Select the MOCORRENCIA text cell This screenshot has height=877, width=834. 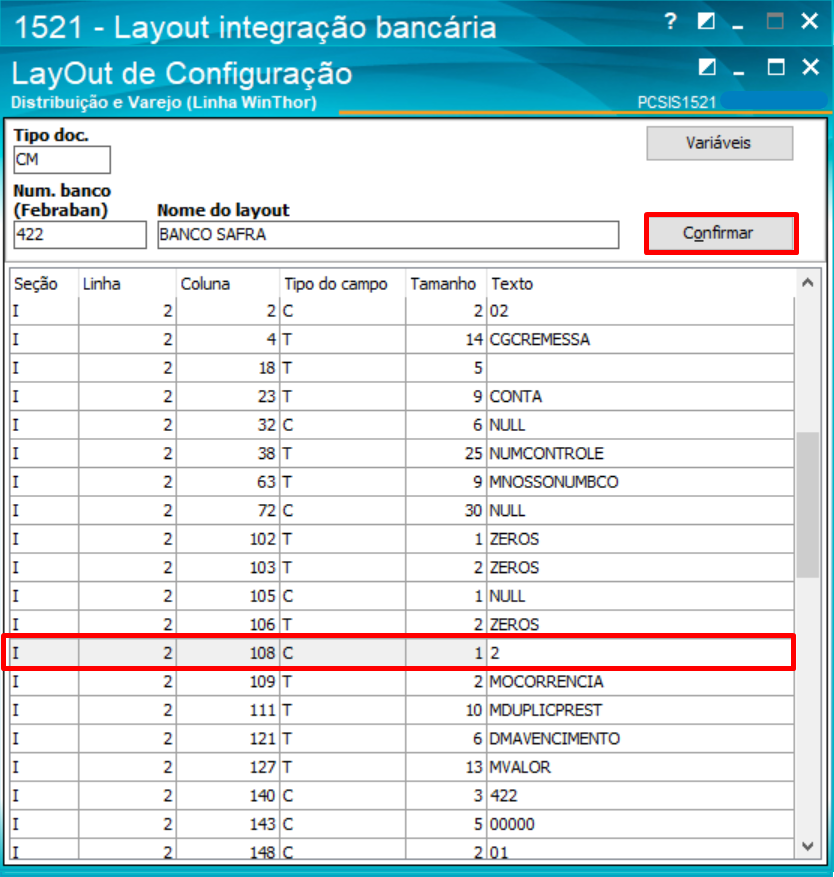coord(640,682)
